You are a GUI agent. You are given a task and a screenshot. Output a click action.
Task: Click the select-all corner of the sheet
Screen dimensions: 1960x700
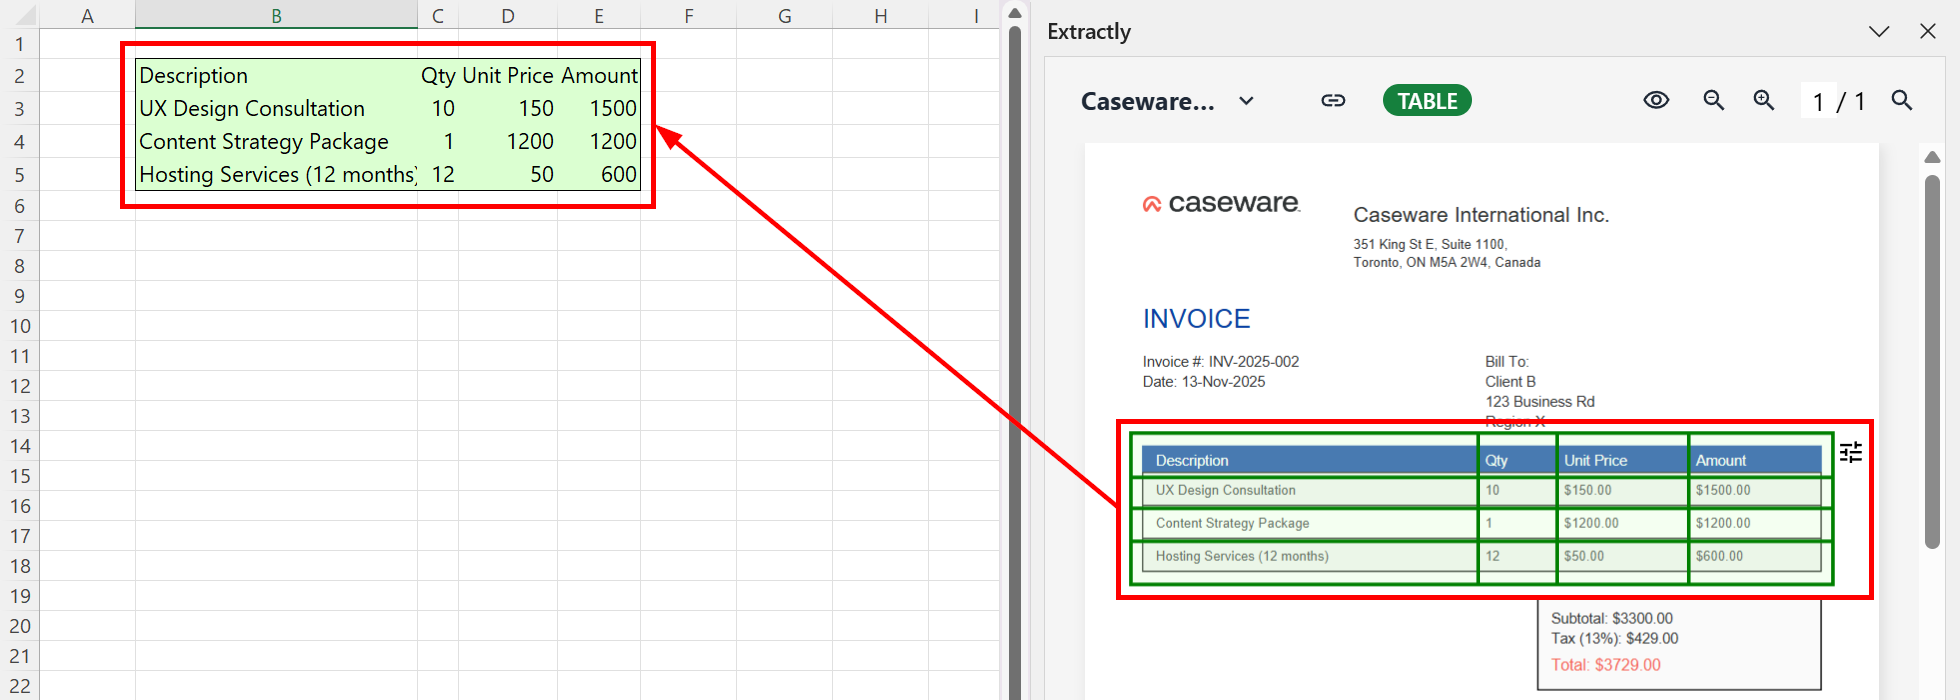[20, 15]
